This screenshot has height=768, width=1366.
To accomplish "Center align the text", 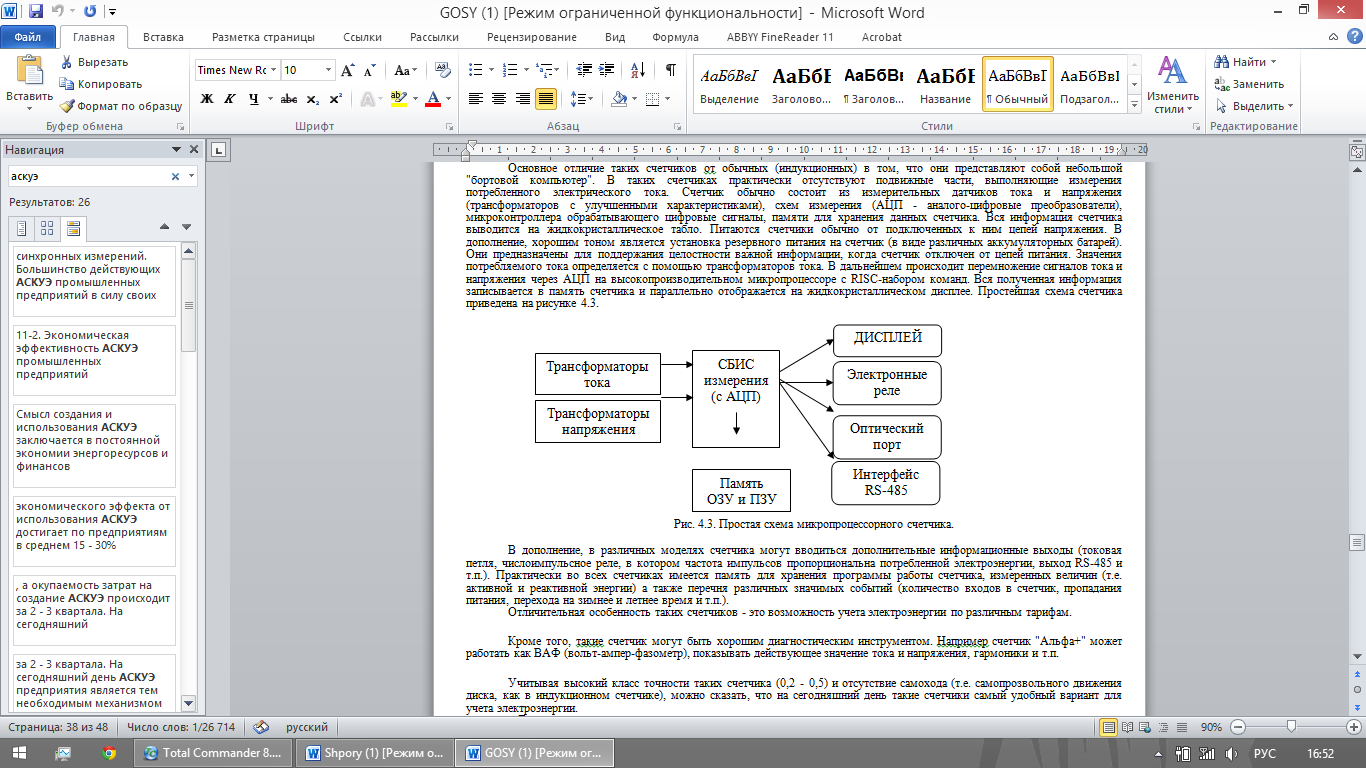I will (499, 99).
